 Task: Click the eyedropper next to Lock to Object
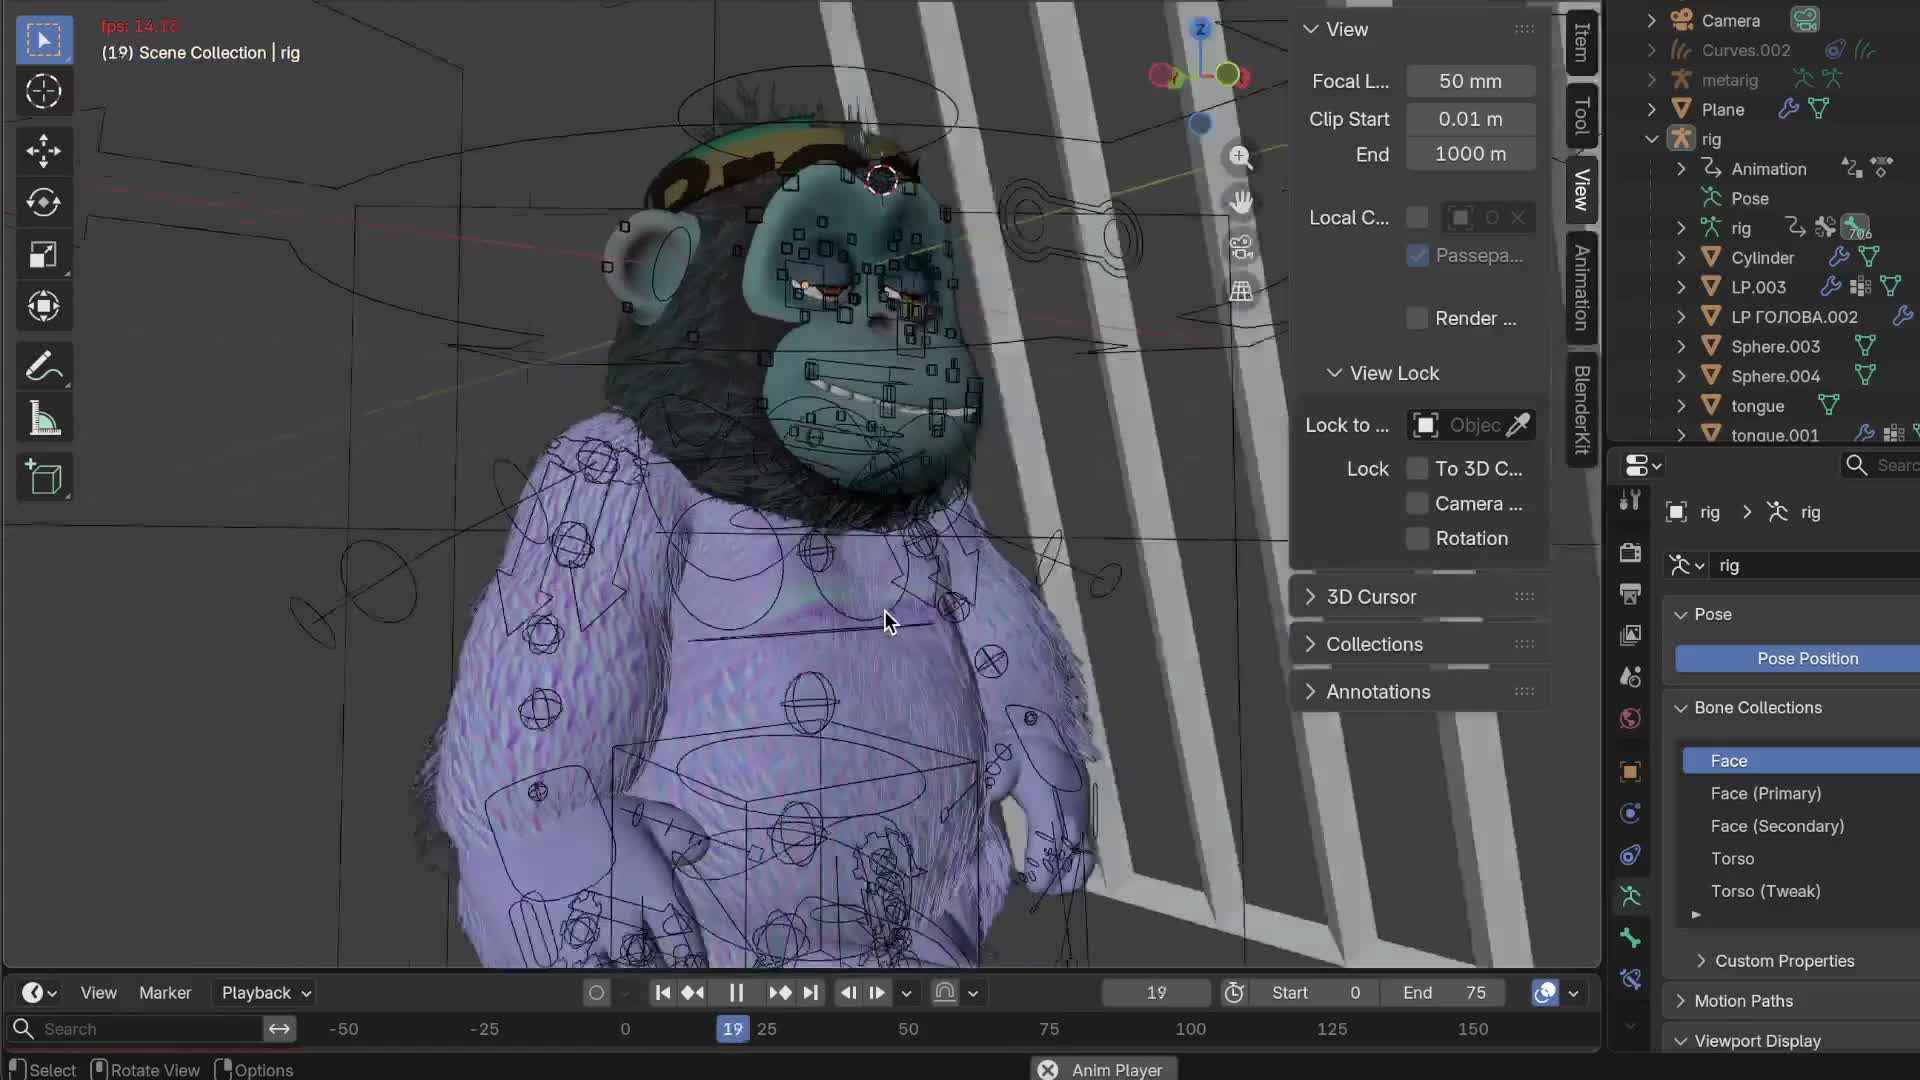tap(1518, 425)
